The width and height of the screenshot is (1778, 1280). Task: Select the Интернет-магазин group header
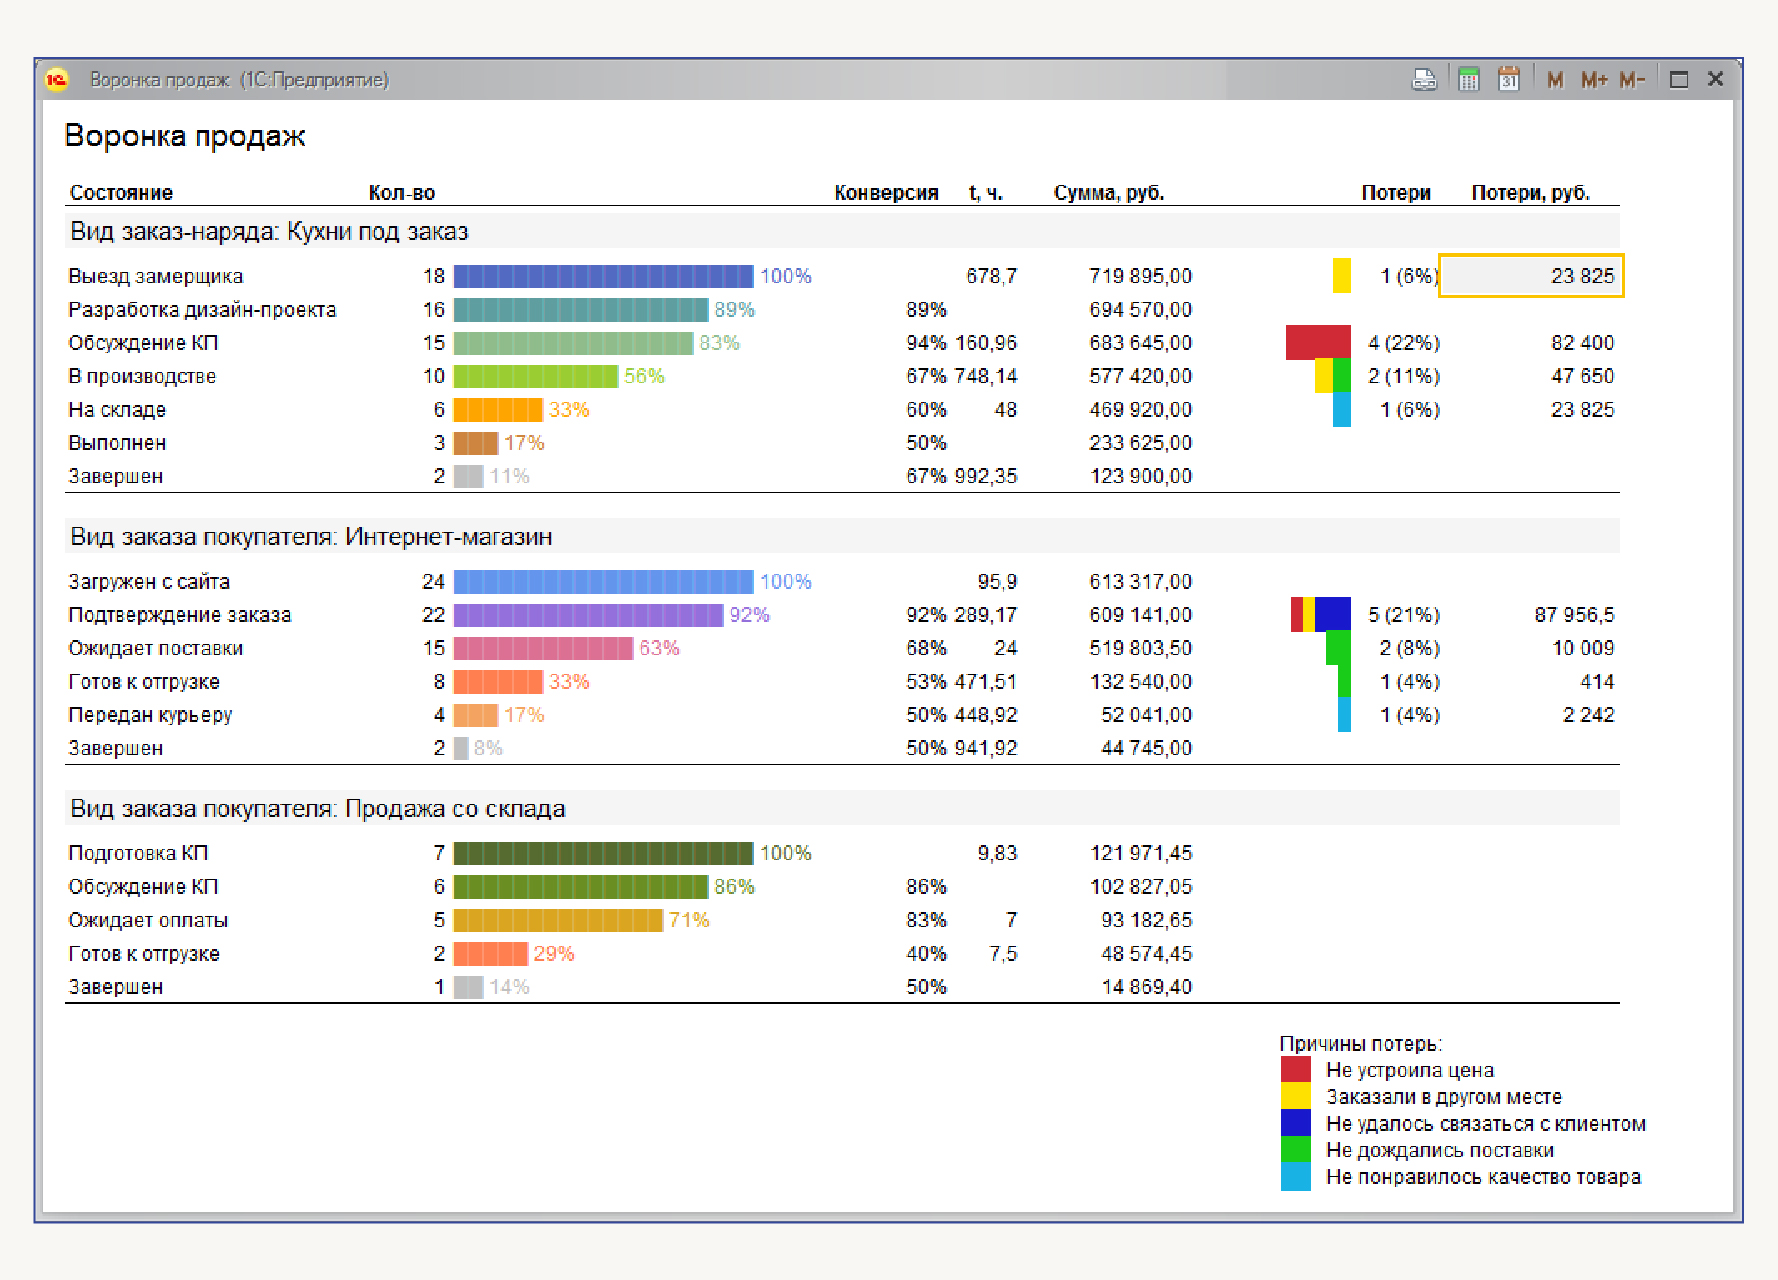tap(311, 537)
